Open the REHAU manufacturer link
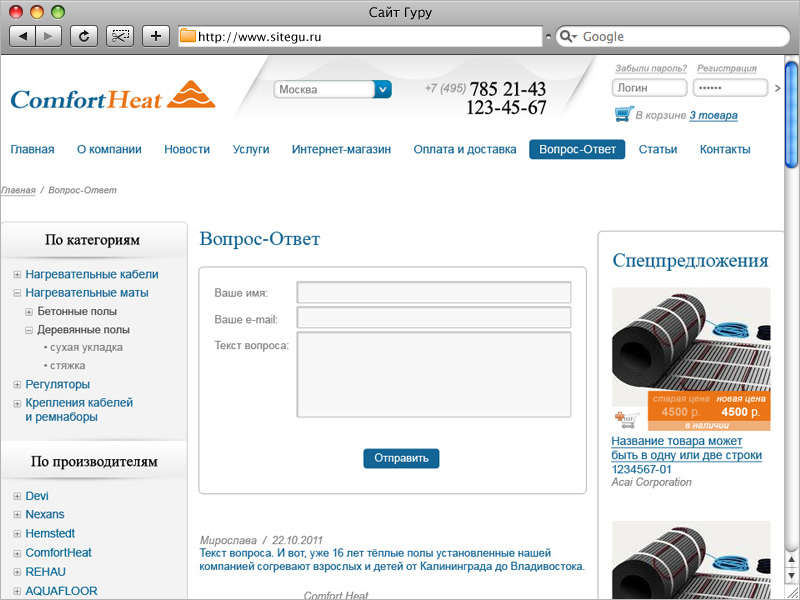This screenshot has width=800, height=600. [x=45, y=572]
